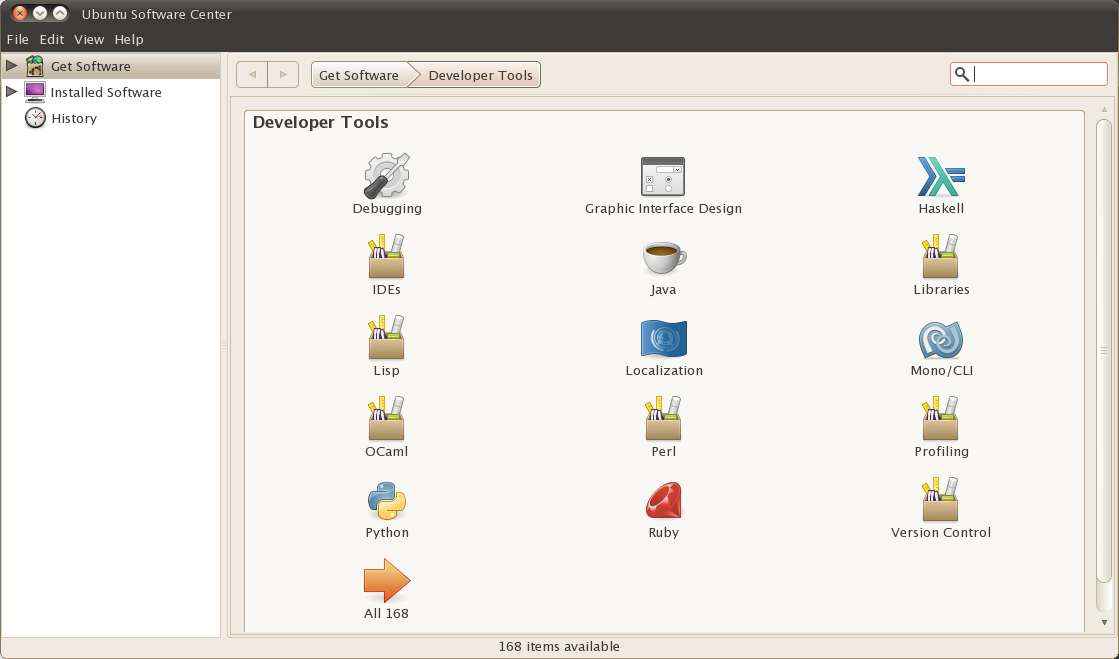Screen dimensions: 1119x659
Task: Open the Mono/CLI category icon
Action: coord(941,339)
